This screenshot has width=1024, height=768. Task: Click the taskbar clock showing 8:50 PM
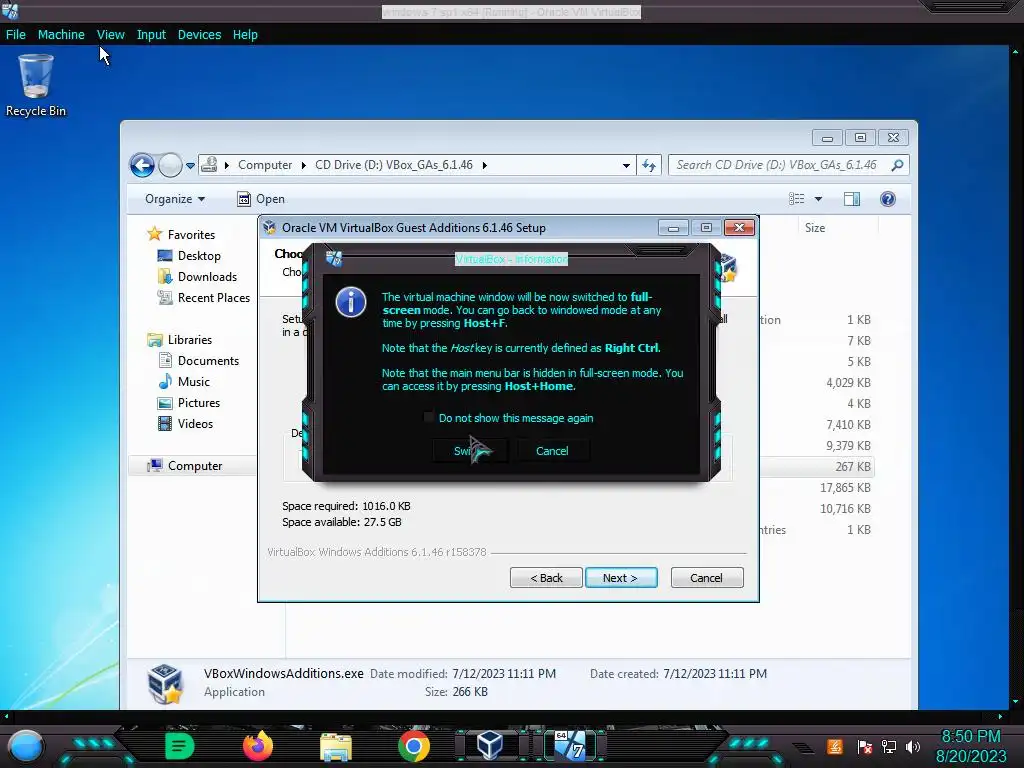point(970,737)
